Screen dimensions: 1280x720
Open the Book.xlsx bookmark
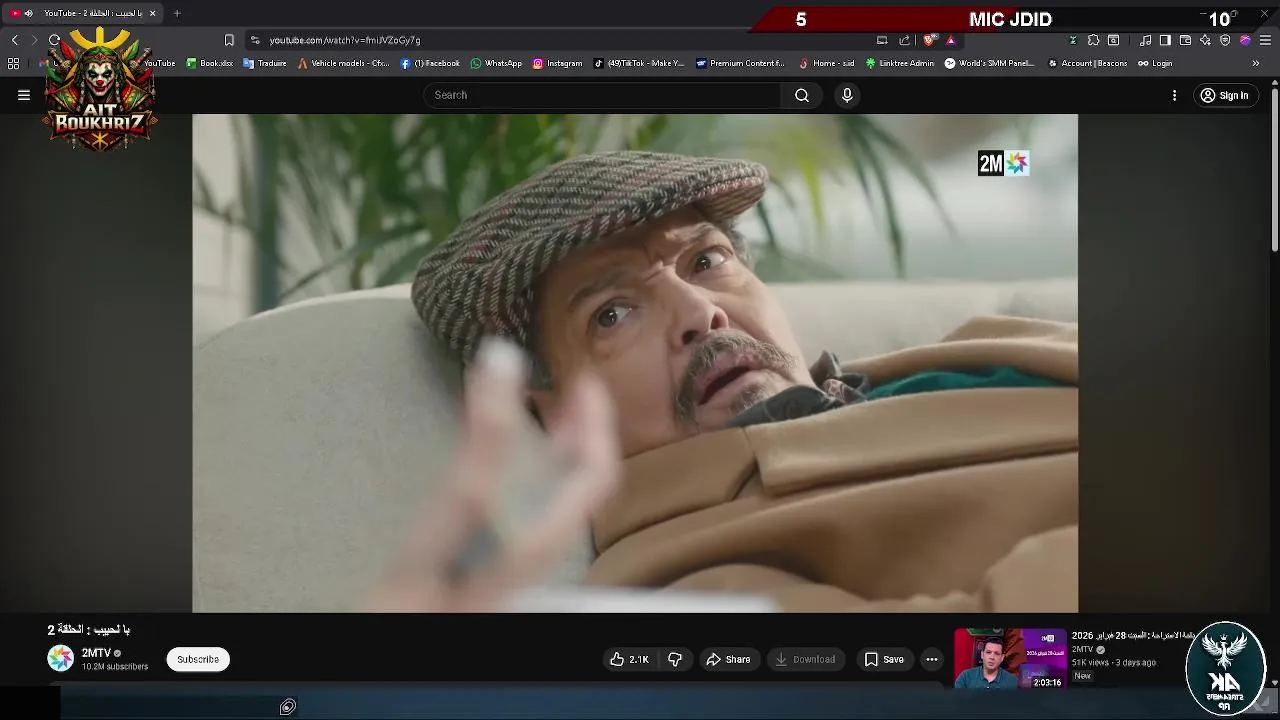[x=210, y=63]
